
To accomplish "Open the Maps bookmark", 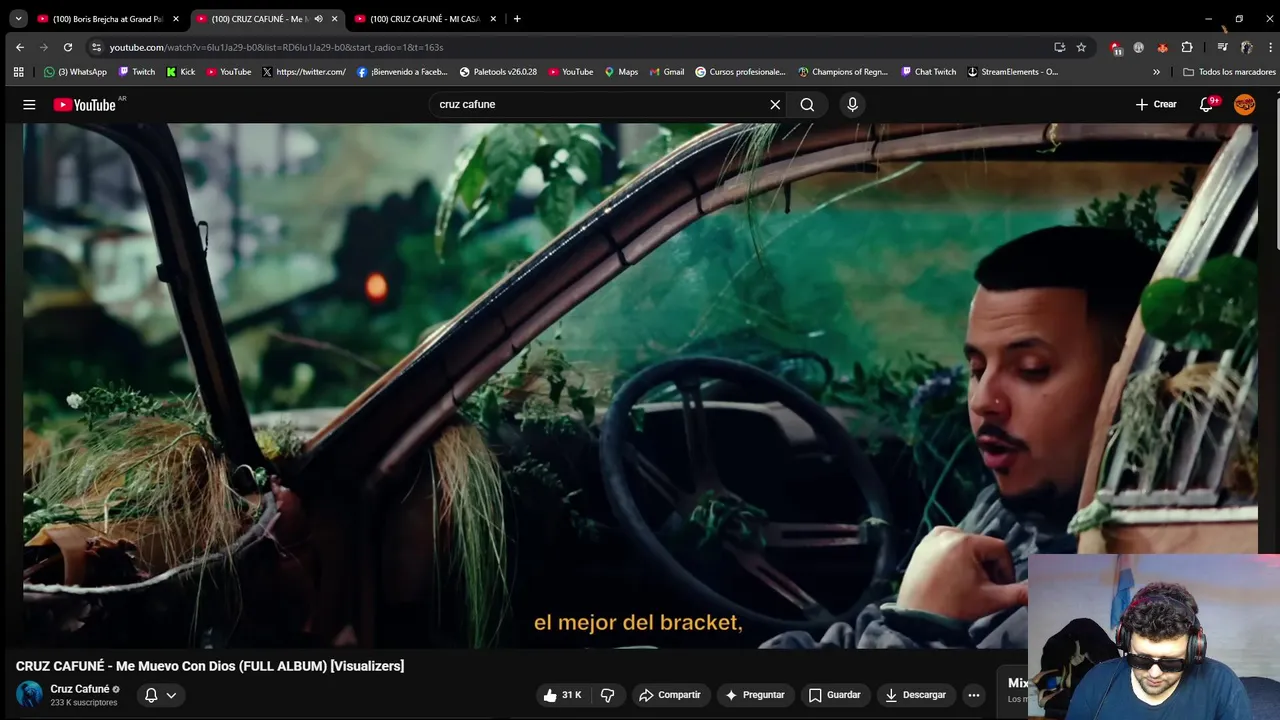I will [620, 72].
